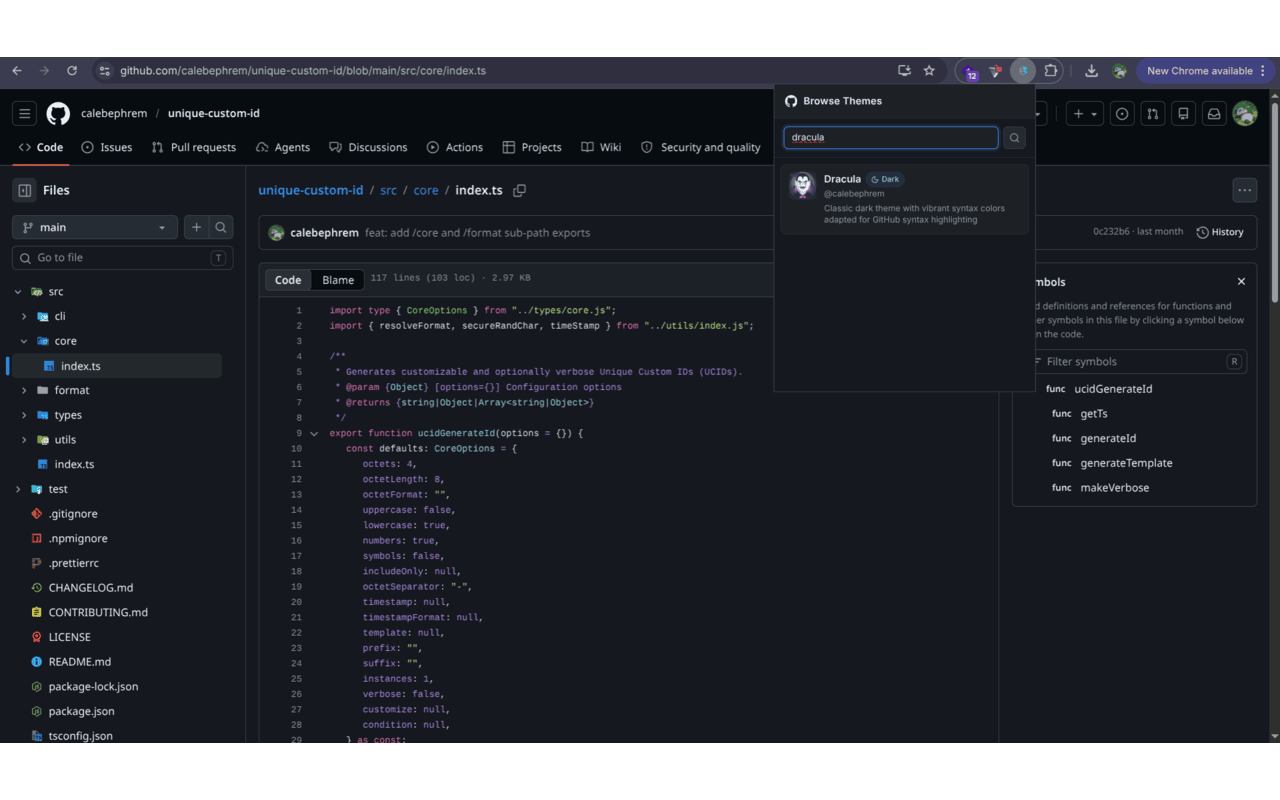
Task: Open commit message about sub-path exports
Action: (478, 233)
